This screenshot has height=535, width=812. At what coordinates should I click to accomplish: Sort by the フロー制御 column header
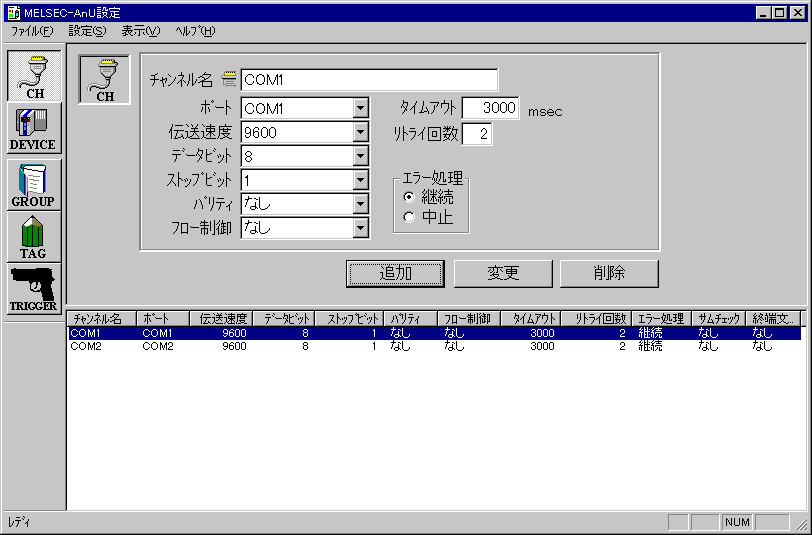click(x=469, y=319)
